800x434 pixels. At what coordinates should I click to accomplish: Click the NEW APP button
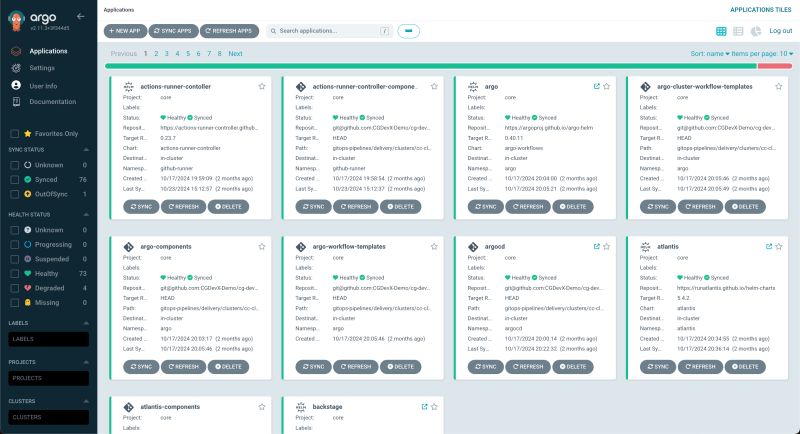click(x=125, y=31)
